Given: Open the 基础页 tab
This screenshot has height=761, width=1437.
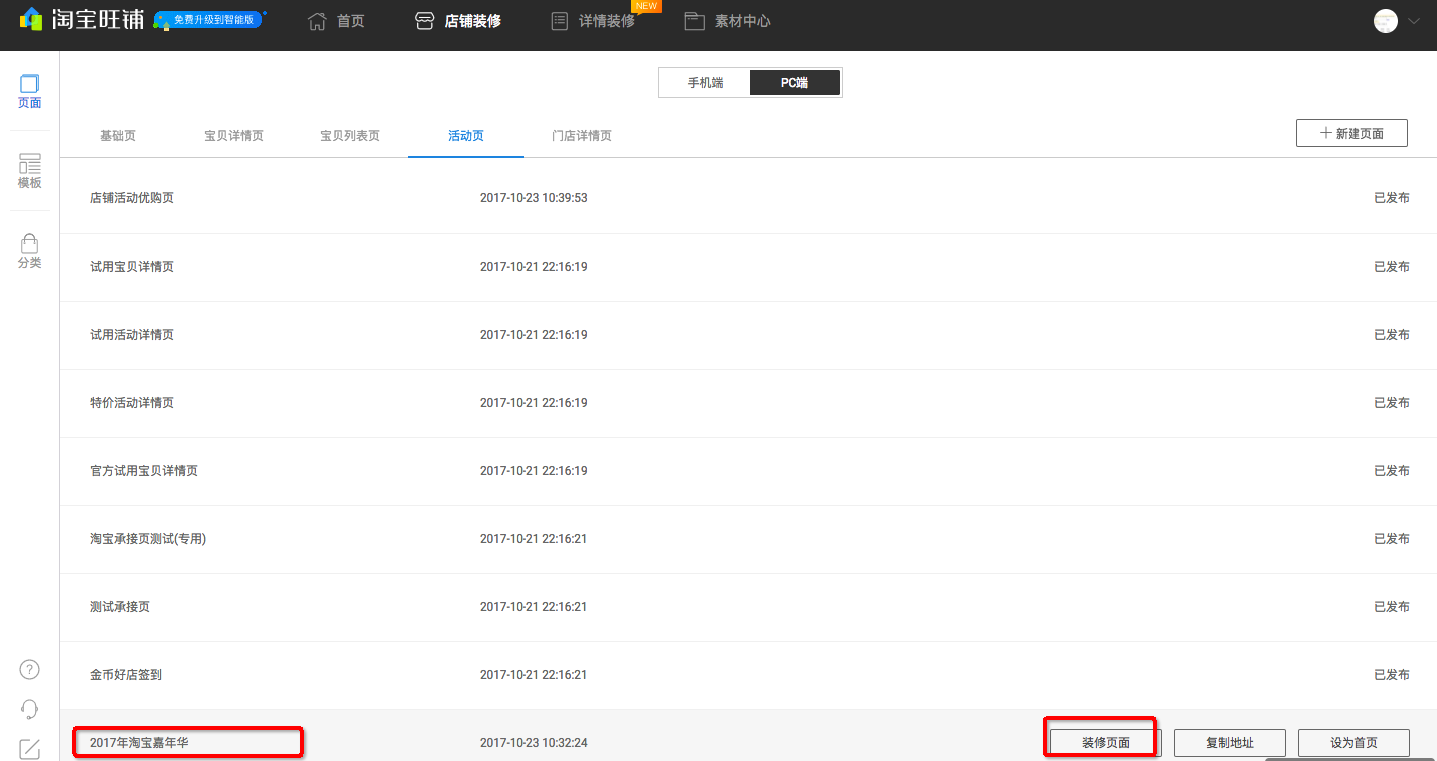Looking at the screenshot, I should (x=118, y=135).
